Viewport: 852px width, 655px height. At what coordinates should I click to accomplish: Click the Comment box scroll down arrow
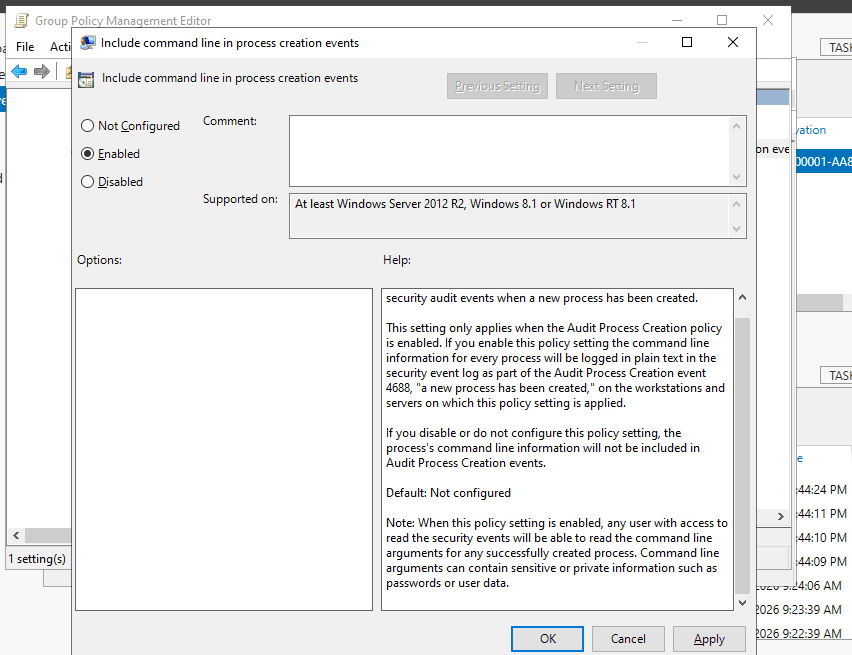(736, 177)
